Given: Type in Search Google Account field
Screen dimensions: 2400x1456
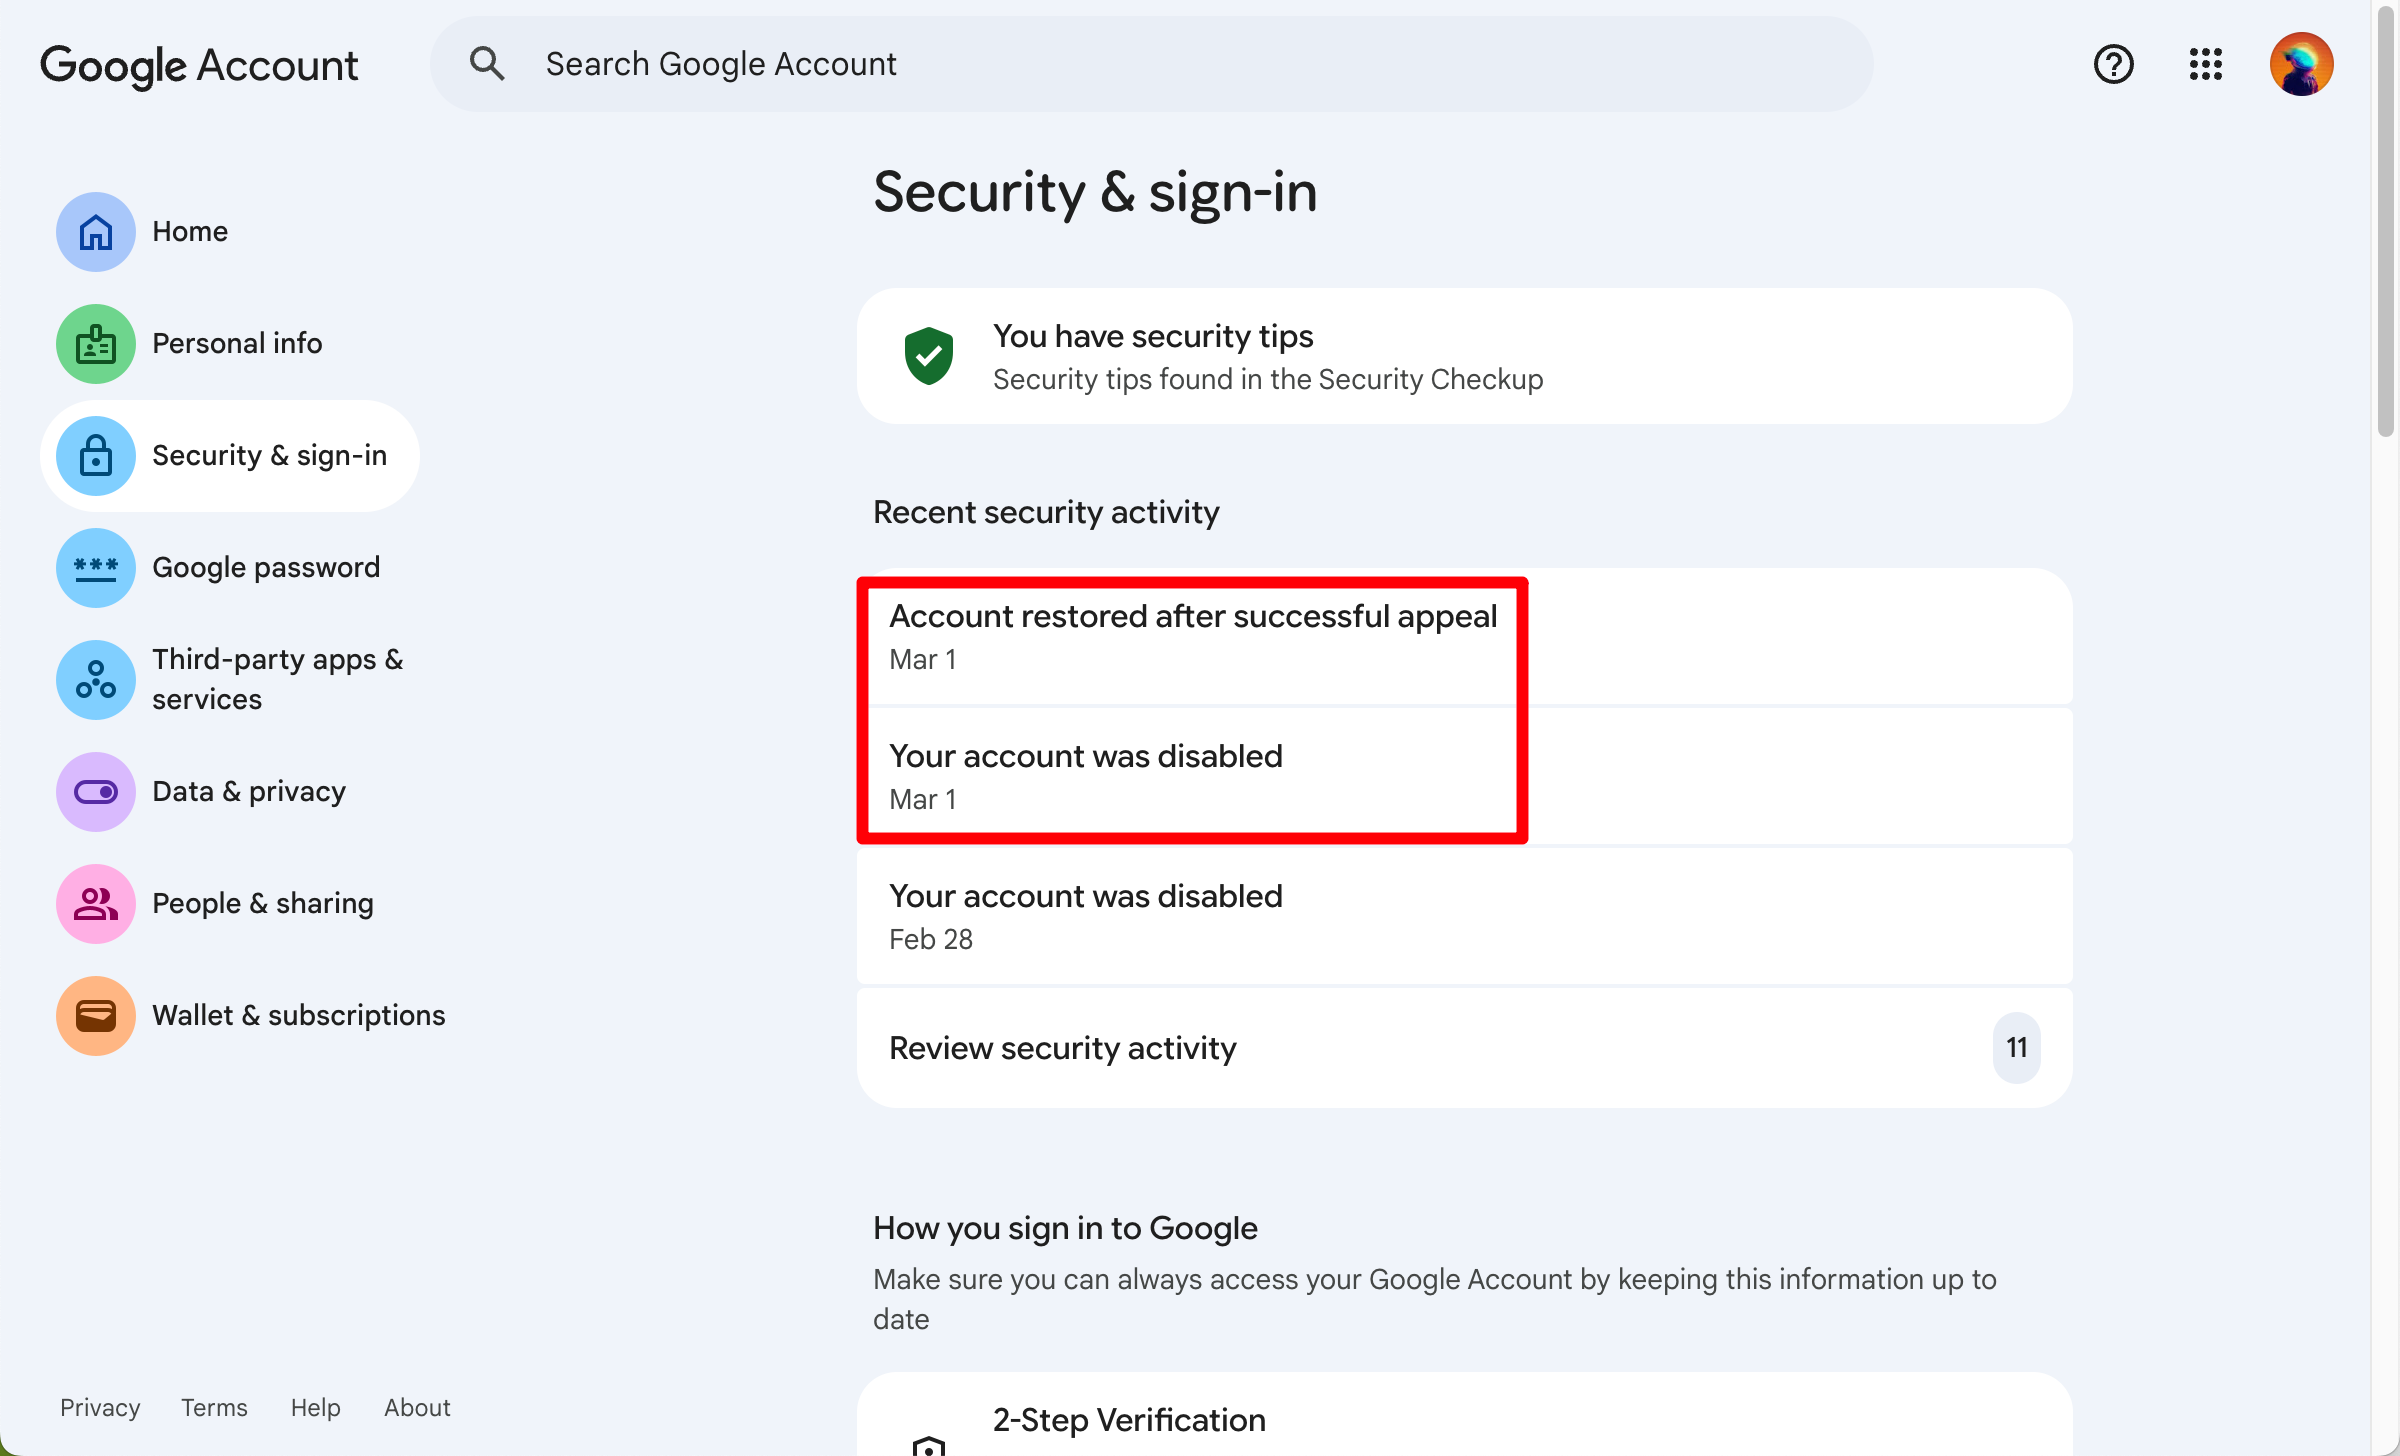Looking at the screenshot, I should coord(1150,64).
